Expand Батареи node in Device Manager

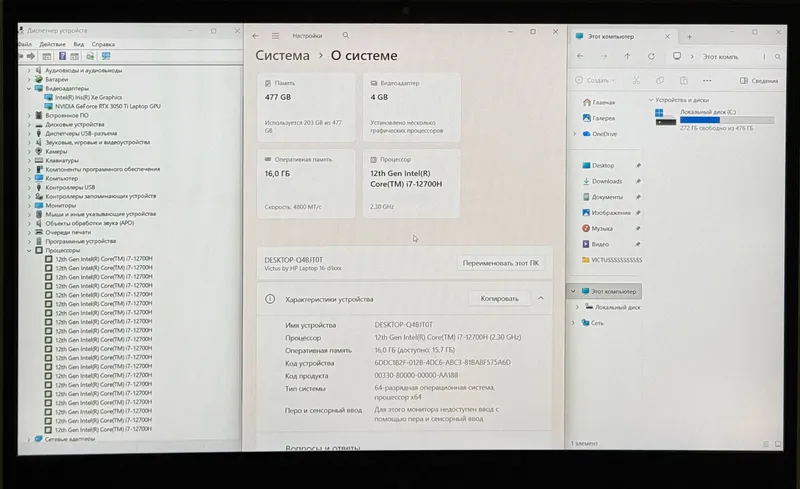(x=29, y=80)
